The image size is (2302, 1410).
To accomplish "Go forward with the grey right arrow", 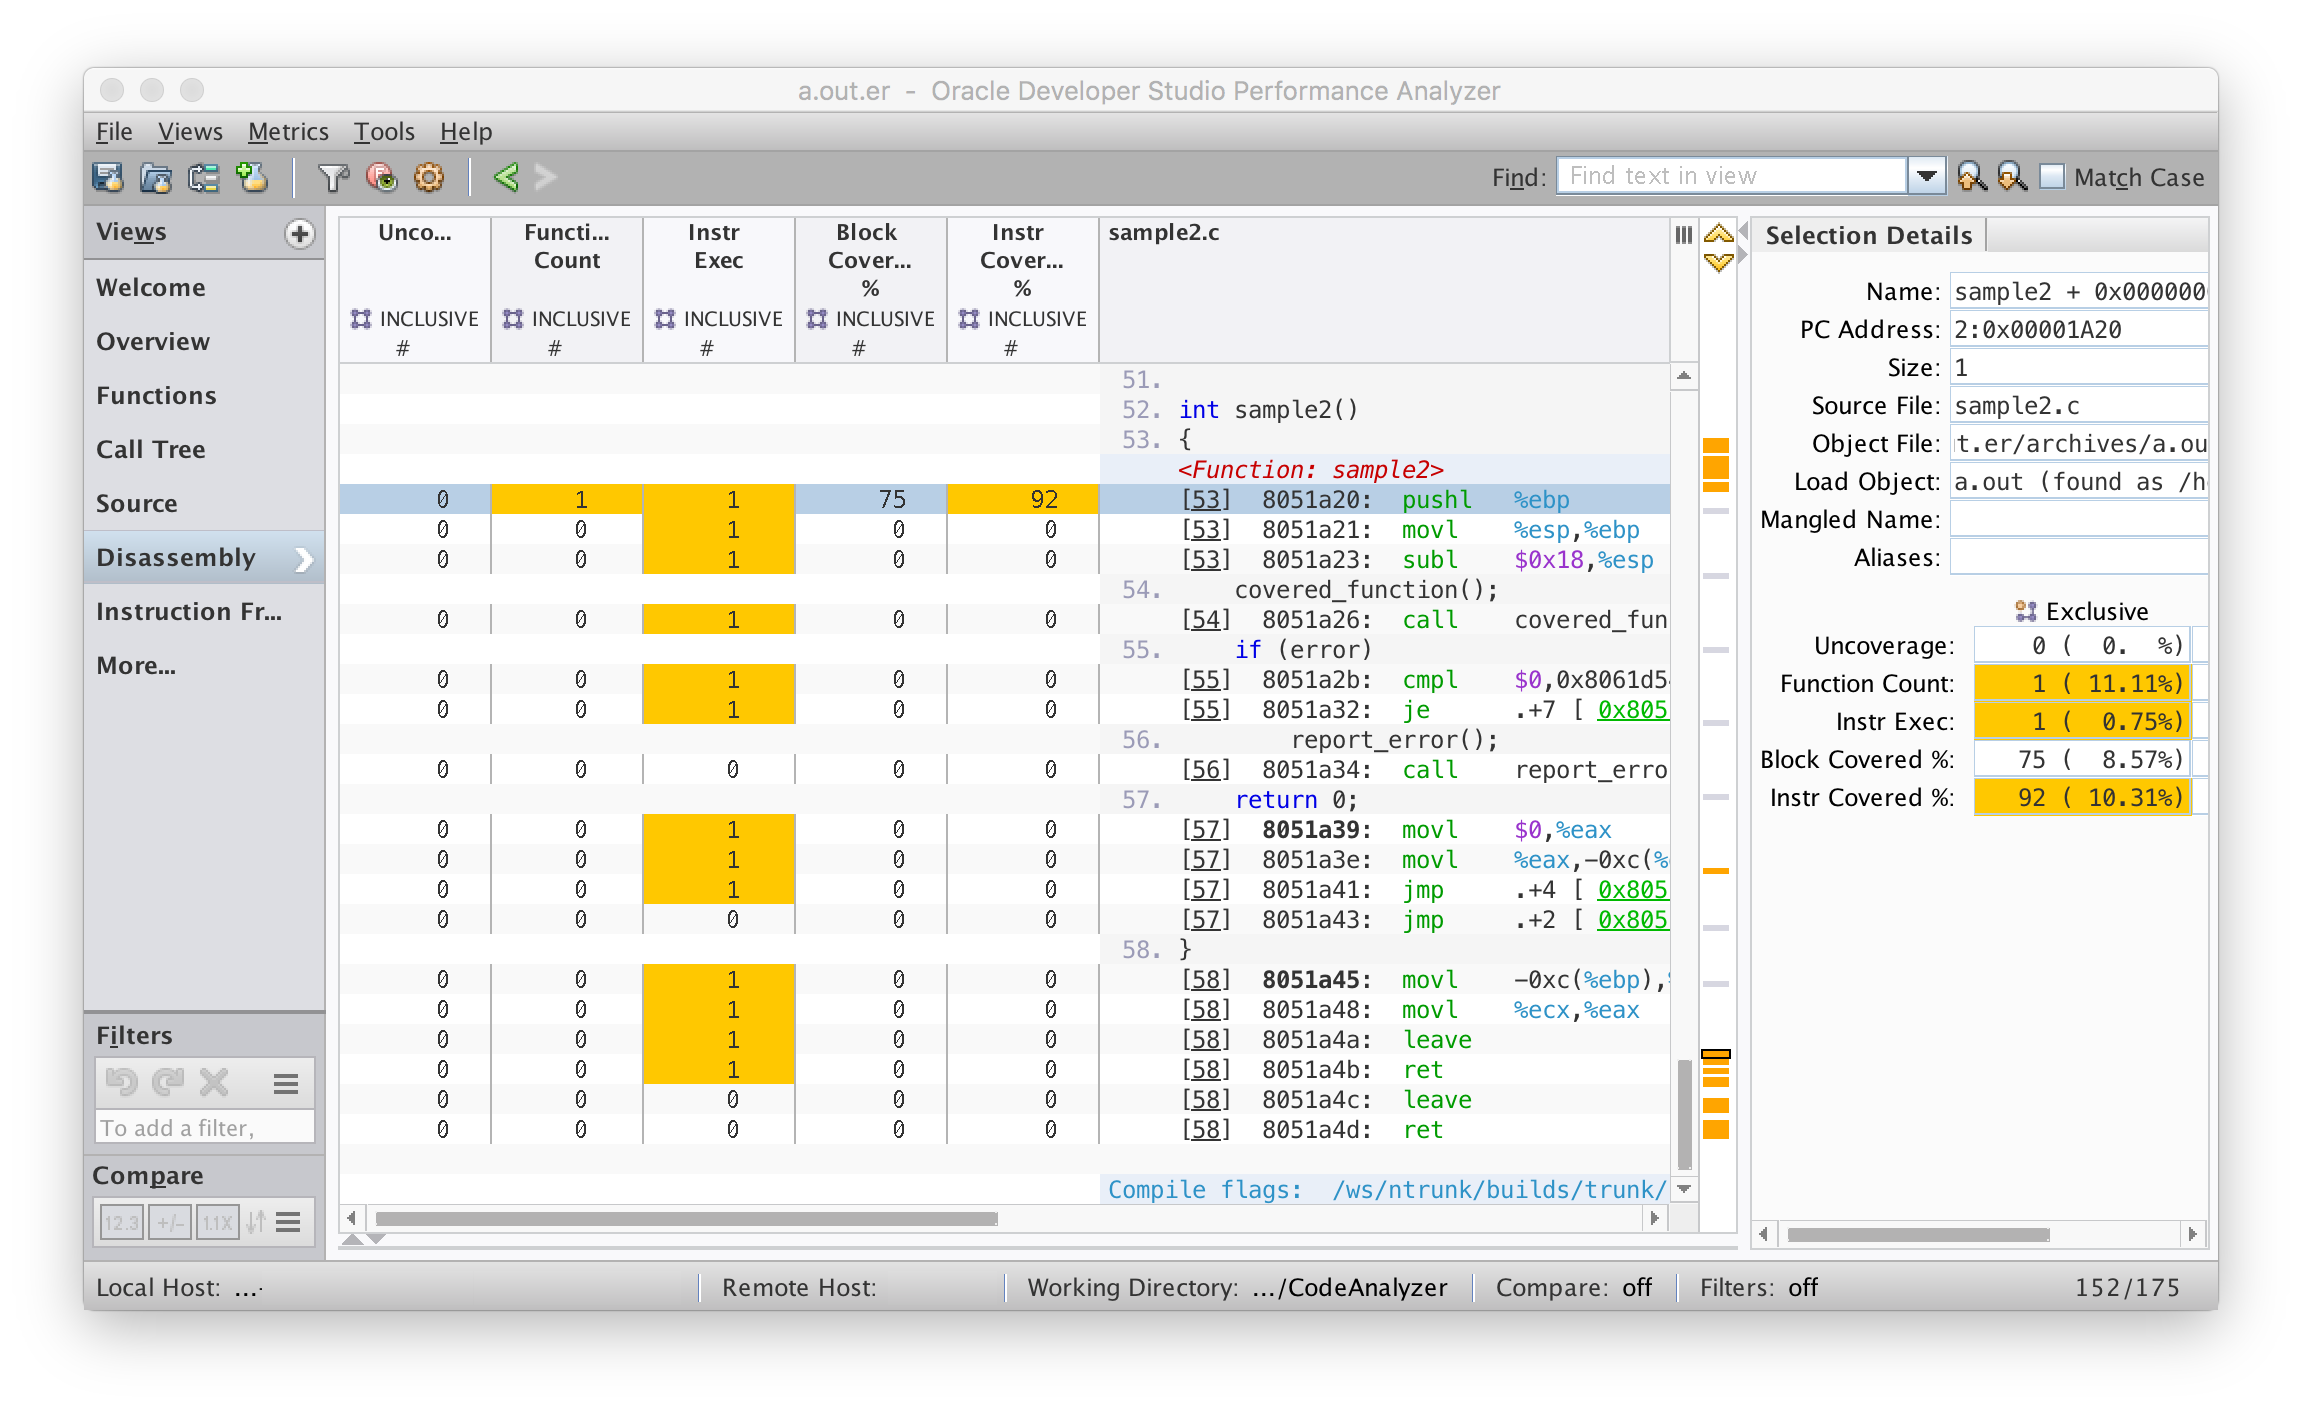I will click(x=546, y=177).
